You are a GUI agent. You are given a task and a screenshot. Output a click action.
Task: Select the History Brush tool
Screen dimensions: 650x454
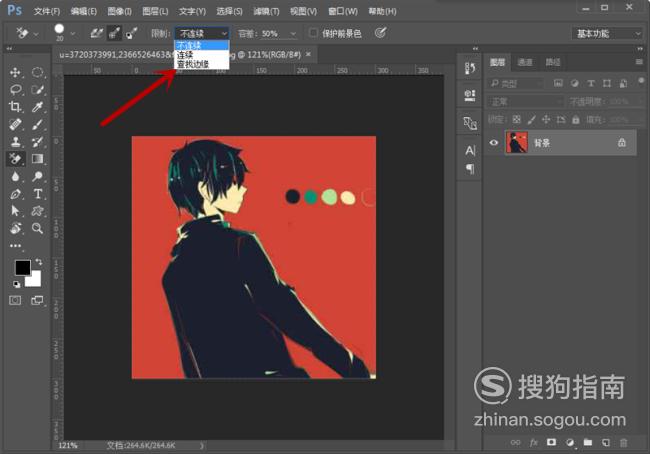(x=37, y=141)
